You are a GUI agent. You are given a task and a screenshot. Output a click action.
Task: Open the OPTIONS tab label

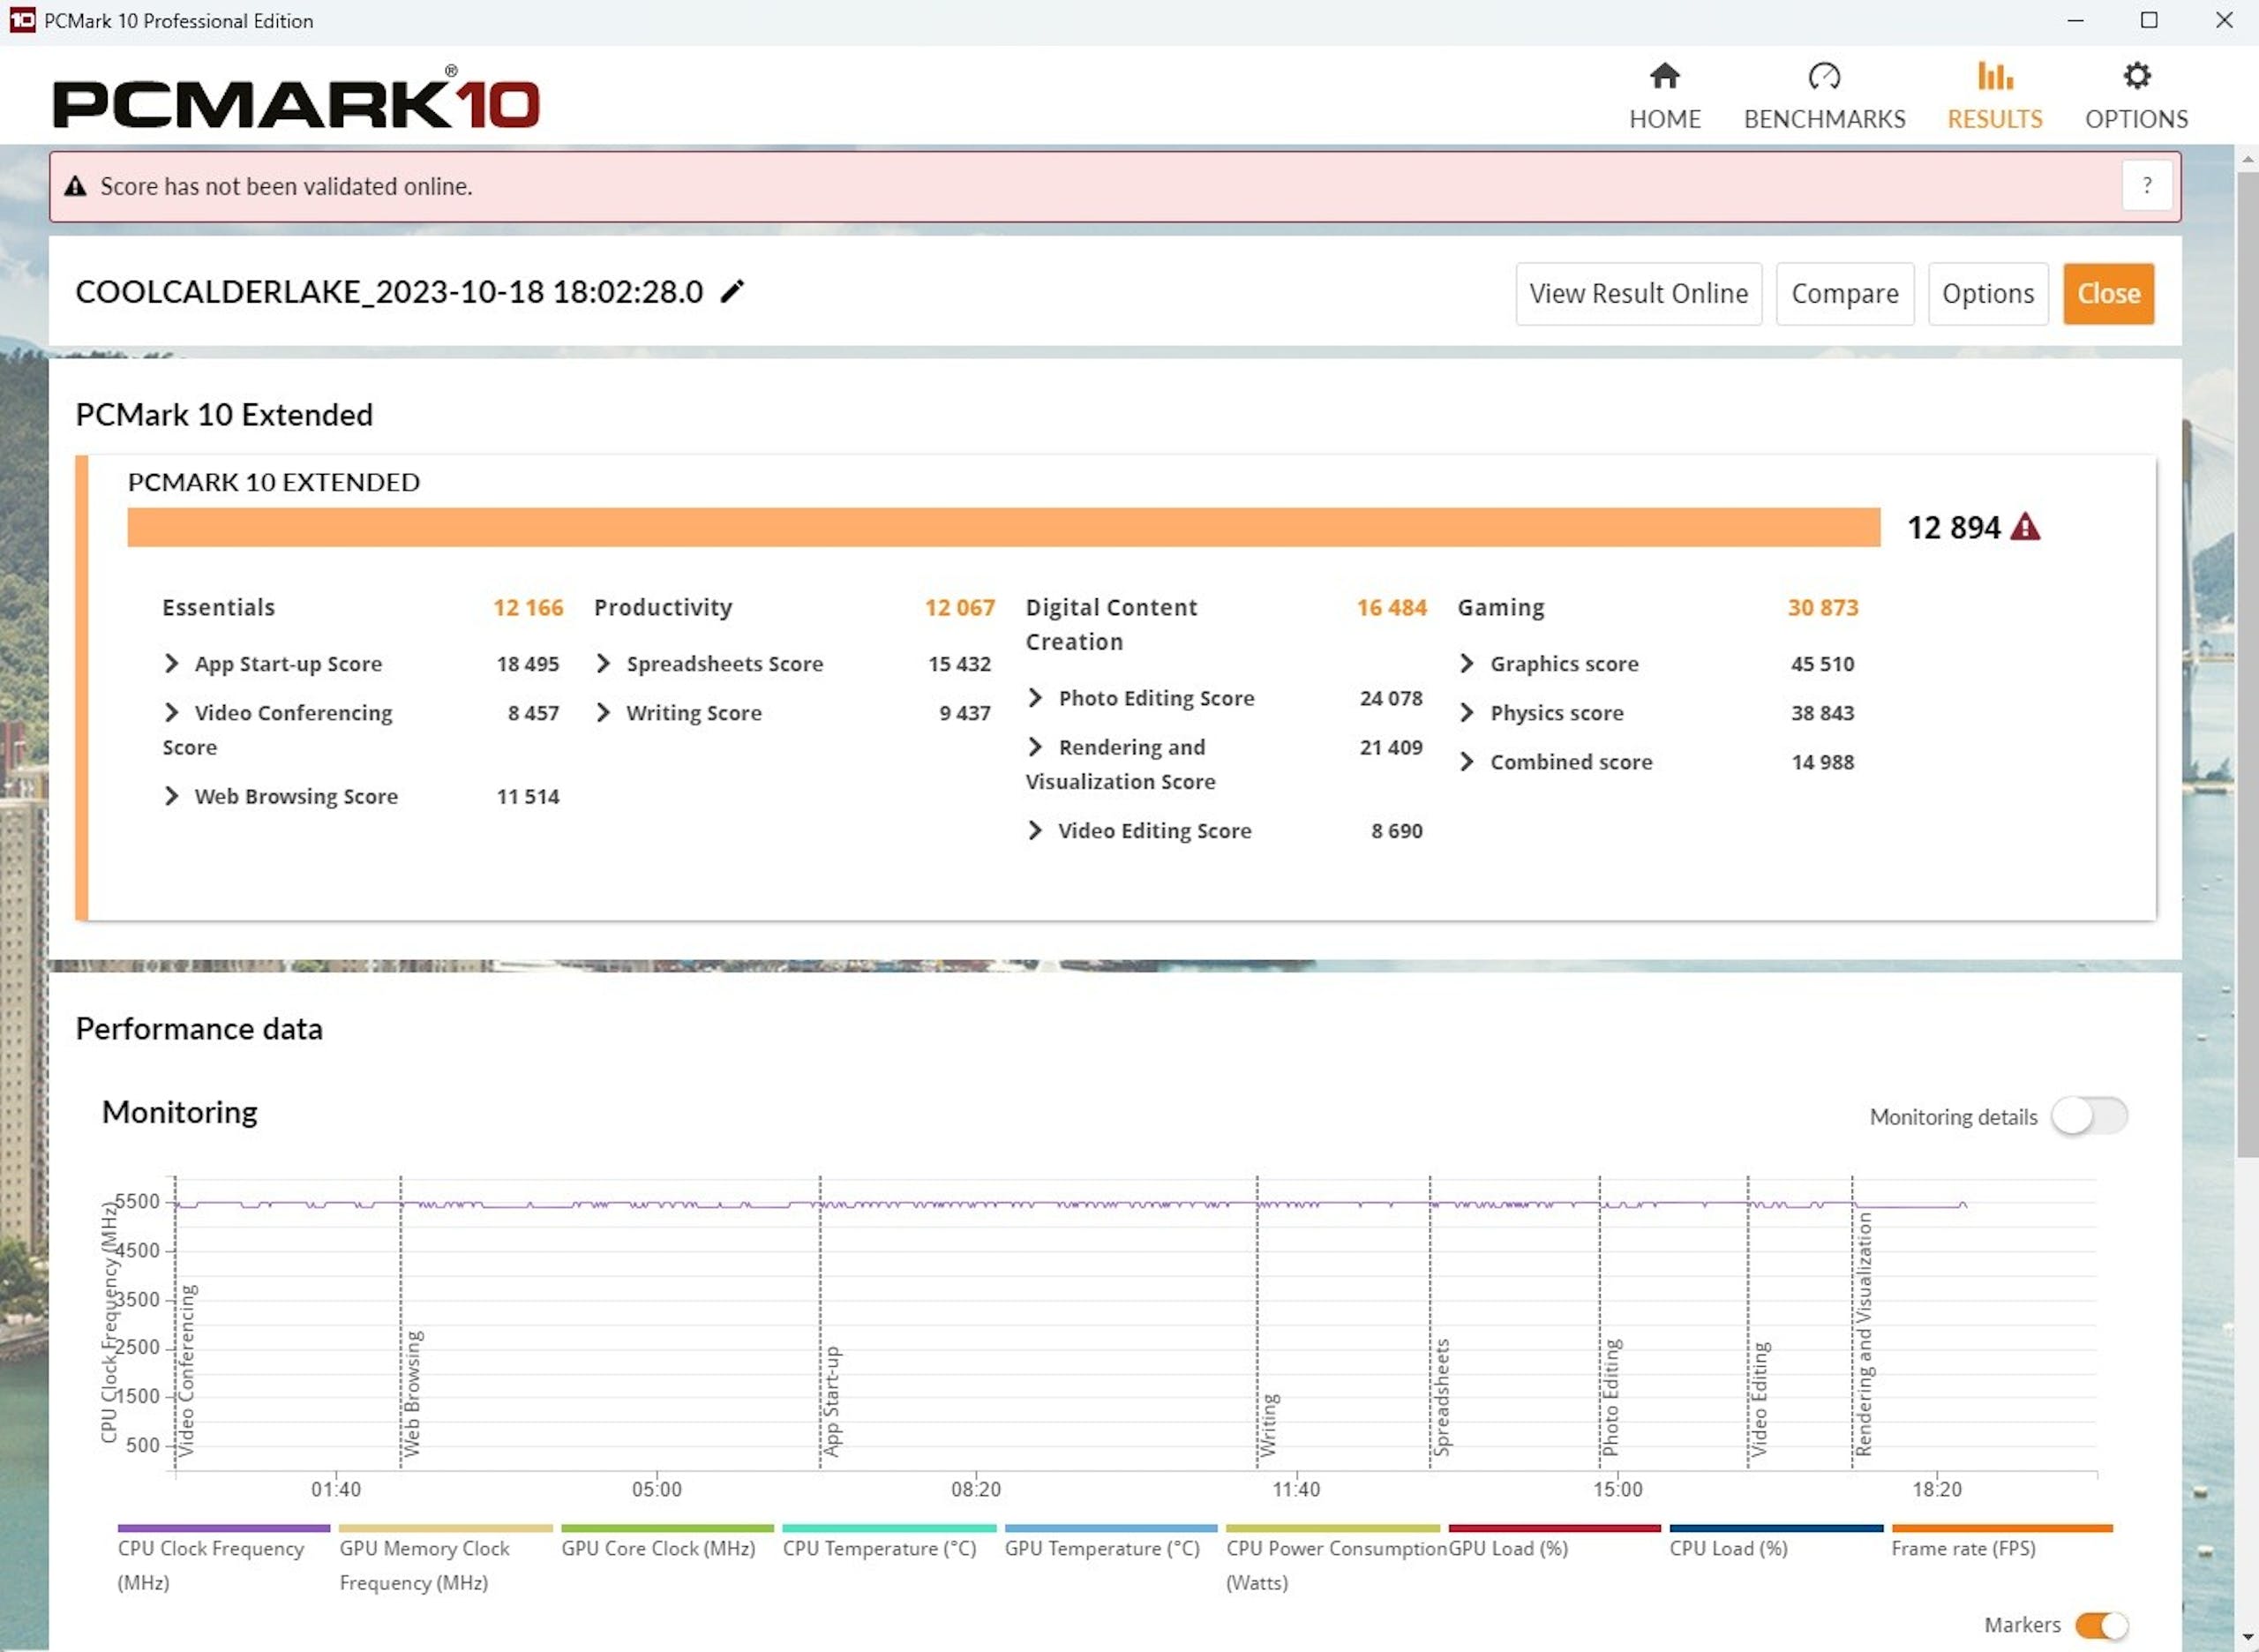coord(2136,119)
